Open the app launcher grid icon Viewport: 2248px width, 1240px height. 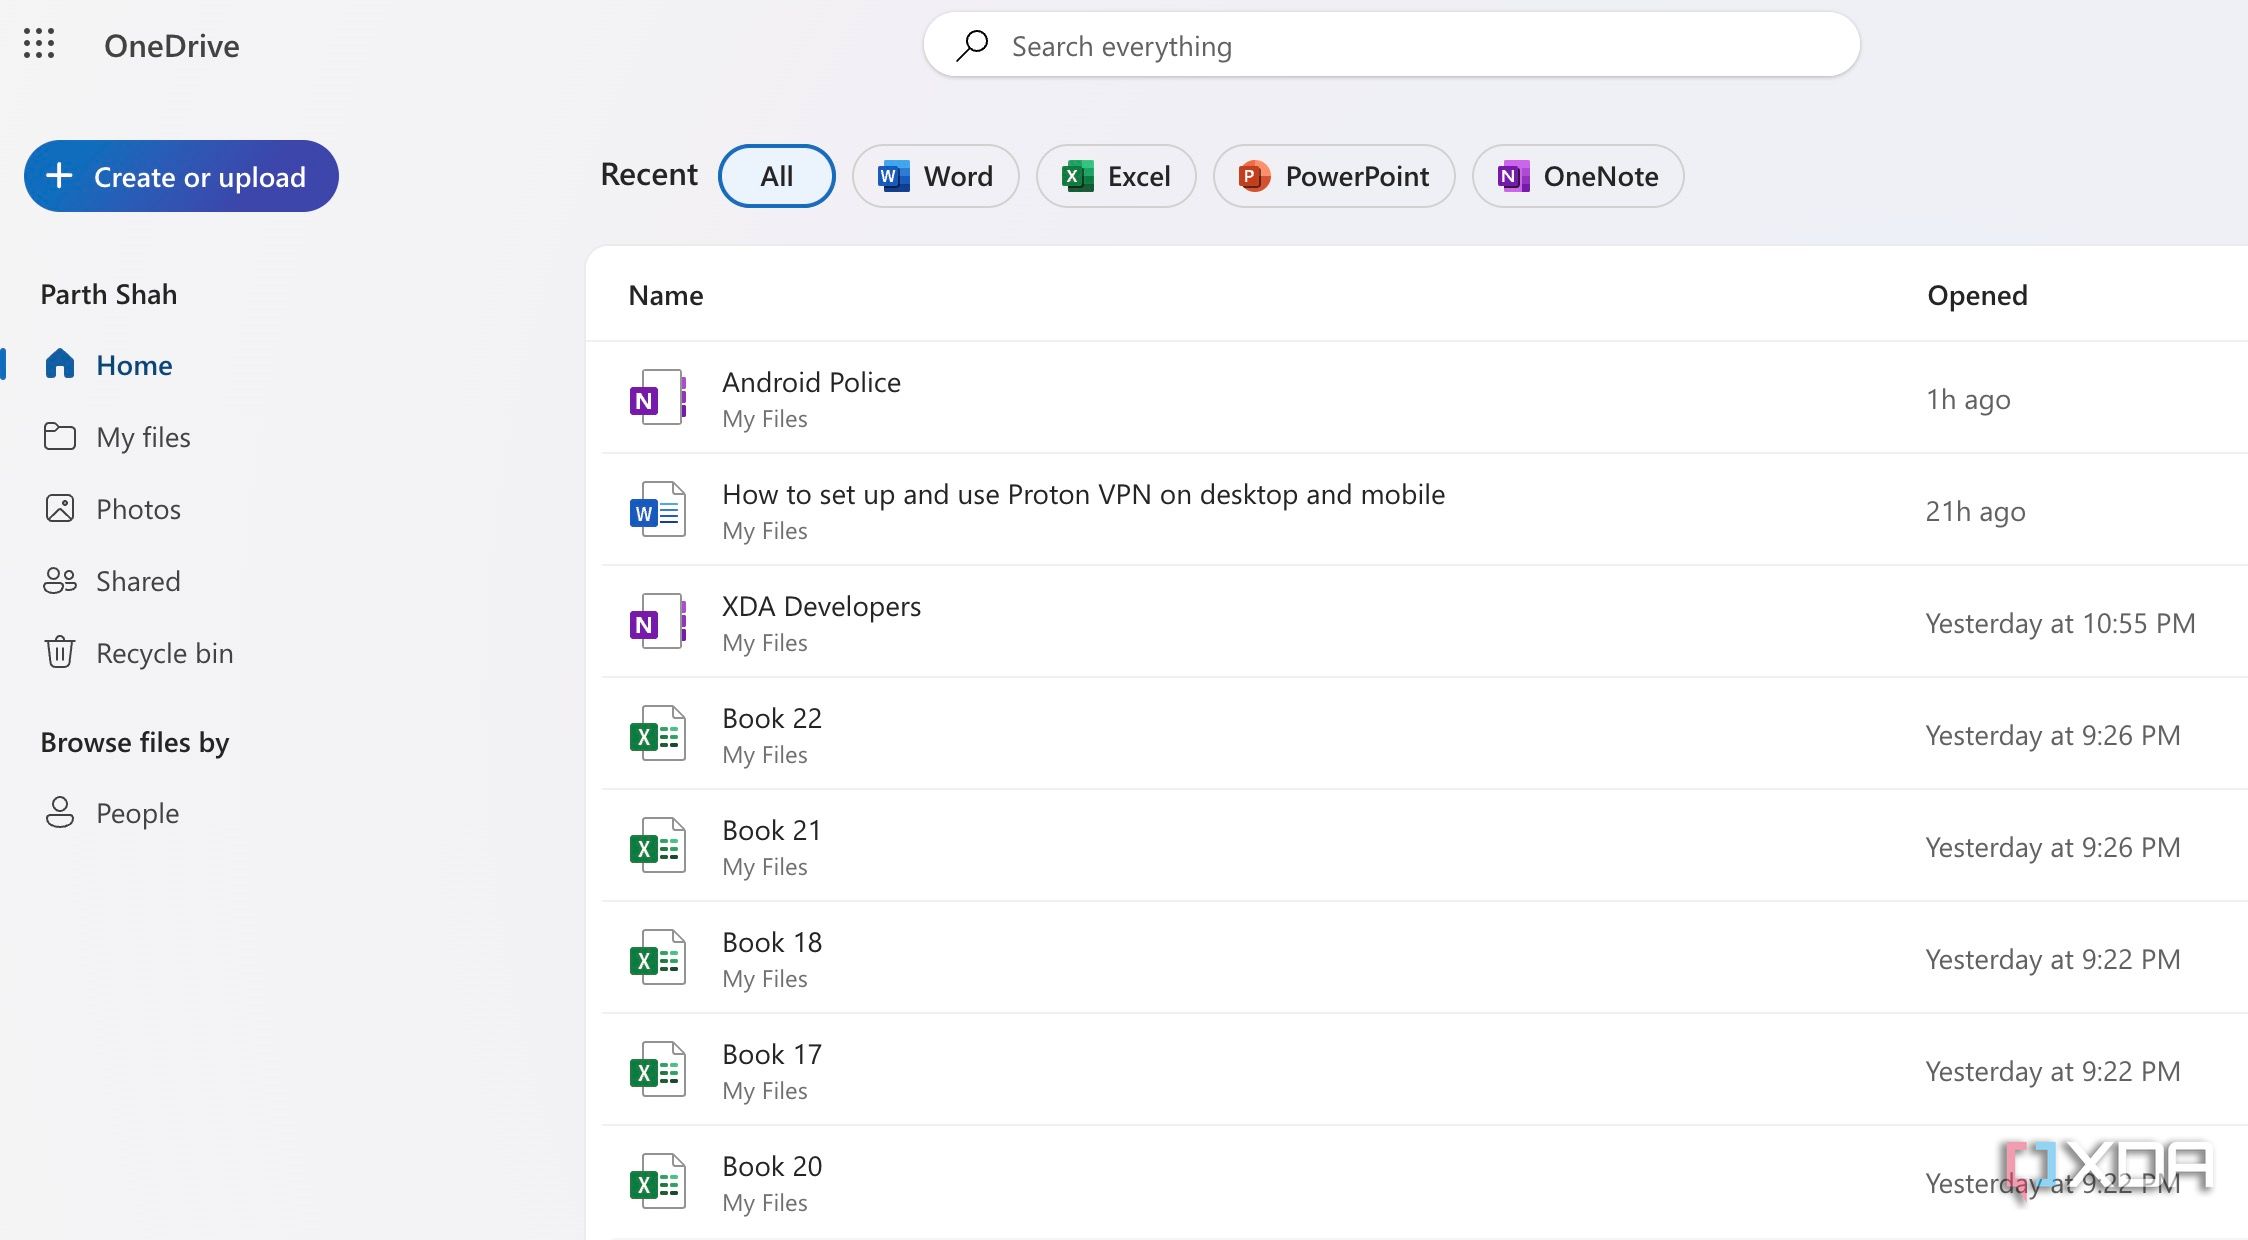39,43
